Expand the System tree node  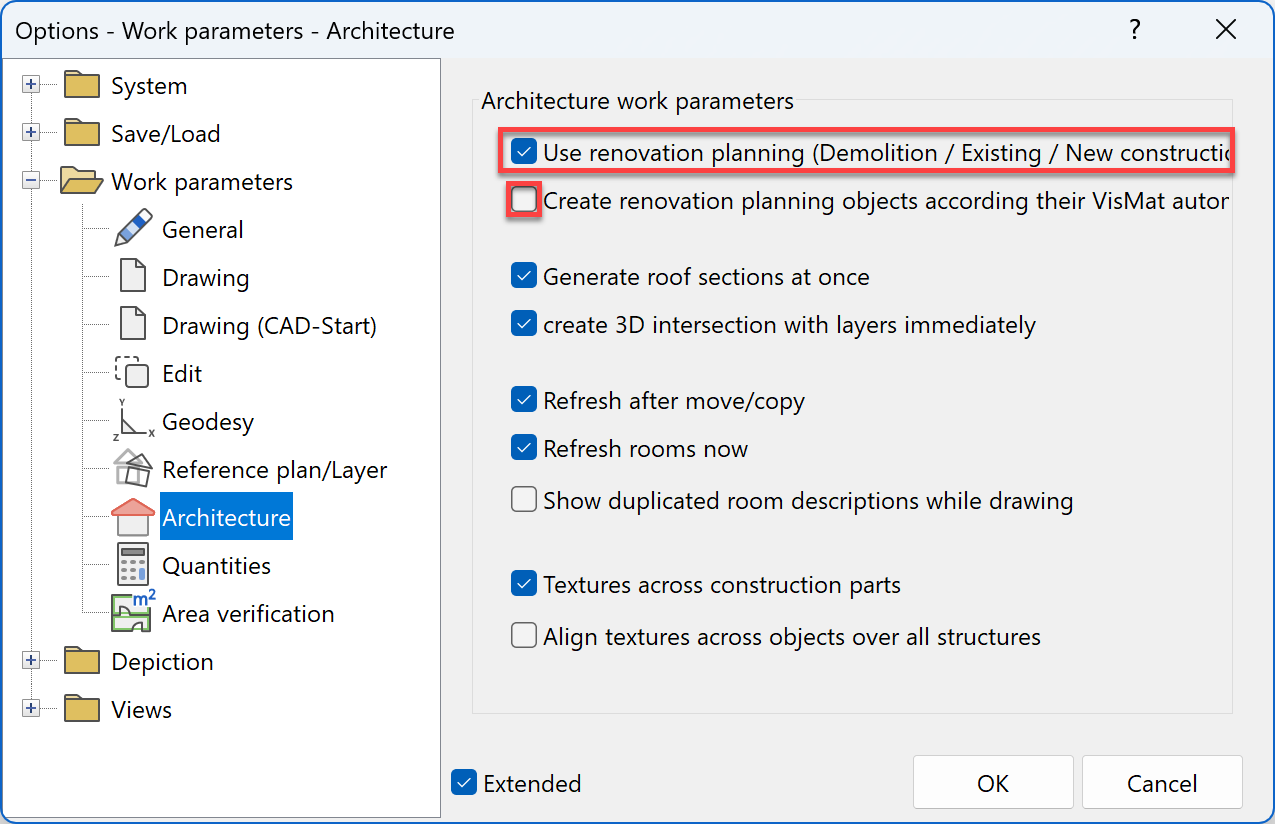(x=31, y=85)
